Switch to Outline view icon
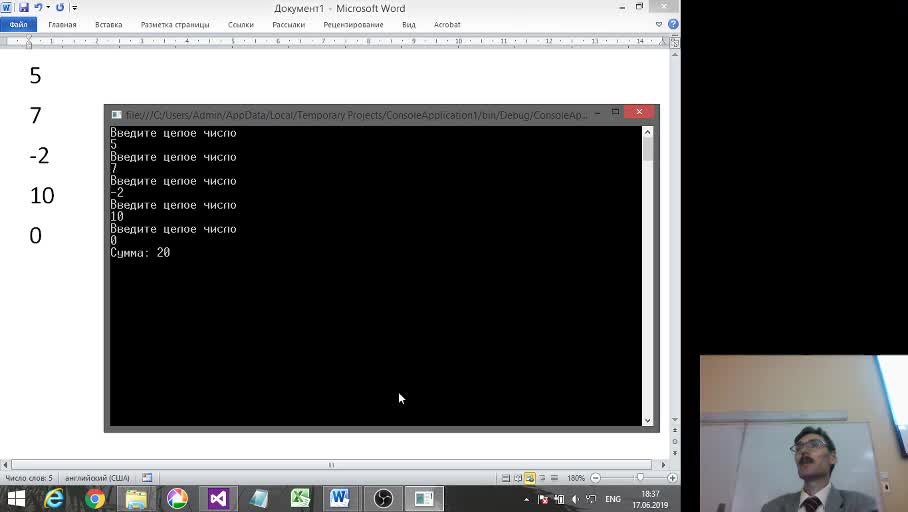Image resolution: width=908 pixels, height=512 pixels. tap(542, 478)
